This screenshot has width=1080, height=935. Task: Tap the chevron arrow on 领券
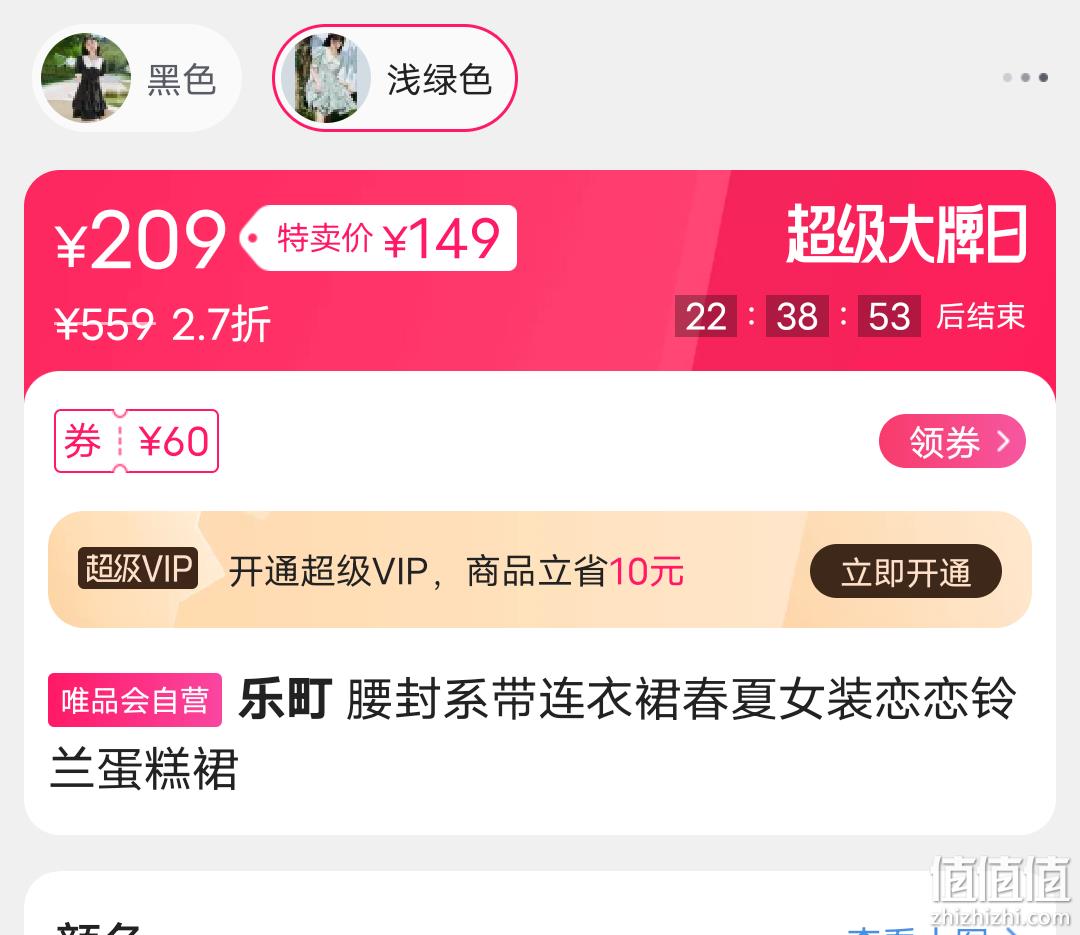pos(1004,441)
